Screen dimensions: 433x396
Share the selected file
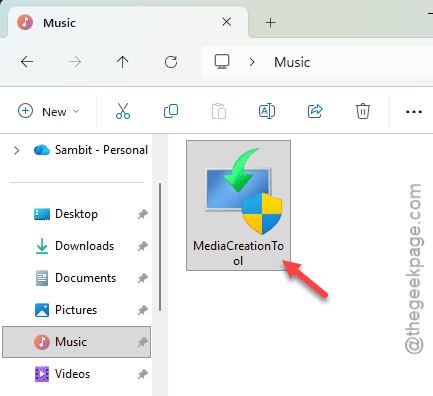coord(315,111)
